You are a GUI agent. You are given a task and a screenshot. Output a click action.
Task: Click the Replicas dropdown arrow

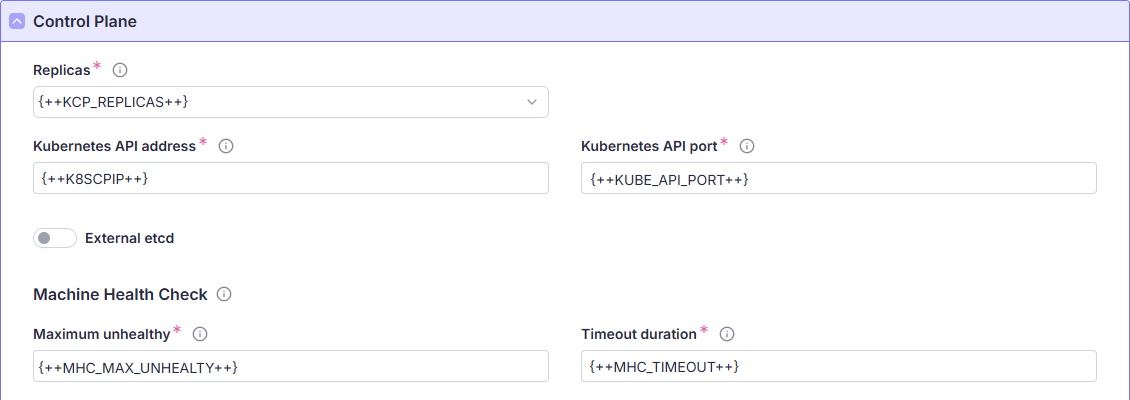click(532, 102)
